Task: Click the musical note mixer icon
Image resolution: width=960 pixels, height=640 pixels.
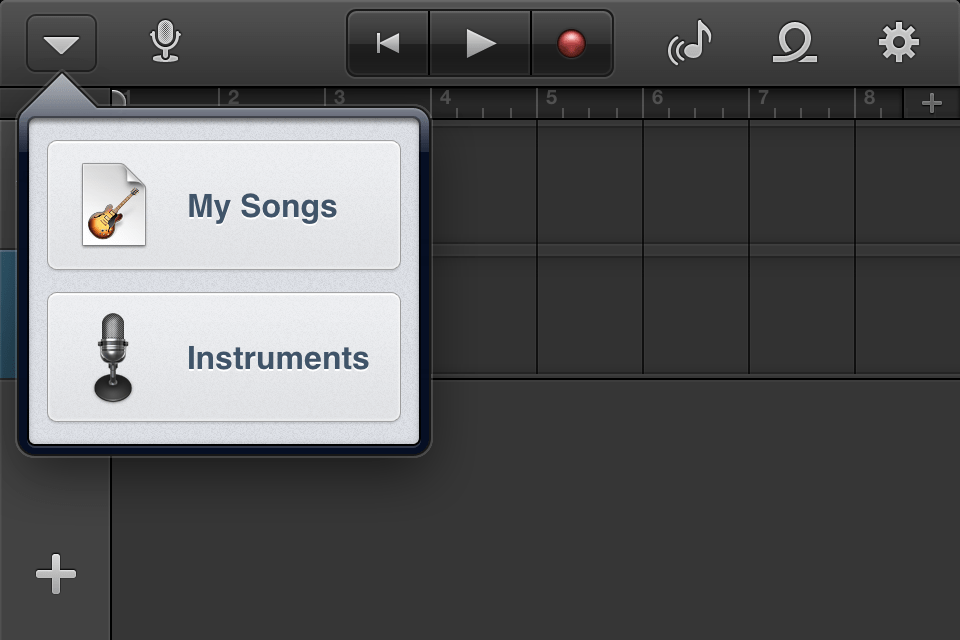Action: [689, 42]
